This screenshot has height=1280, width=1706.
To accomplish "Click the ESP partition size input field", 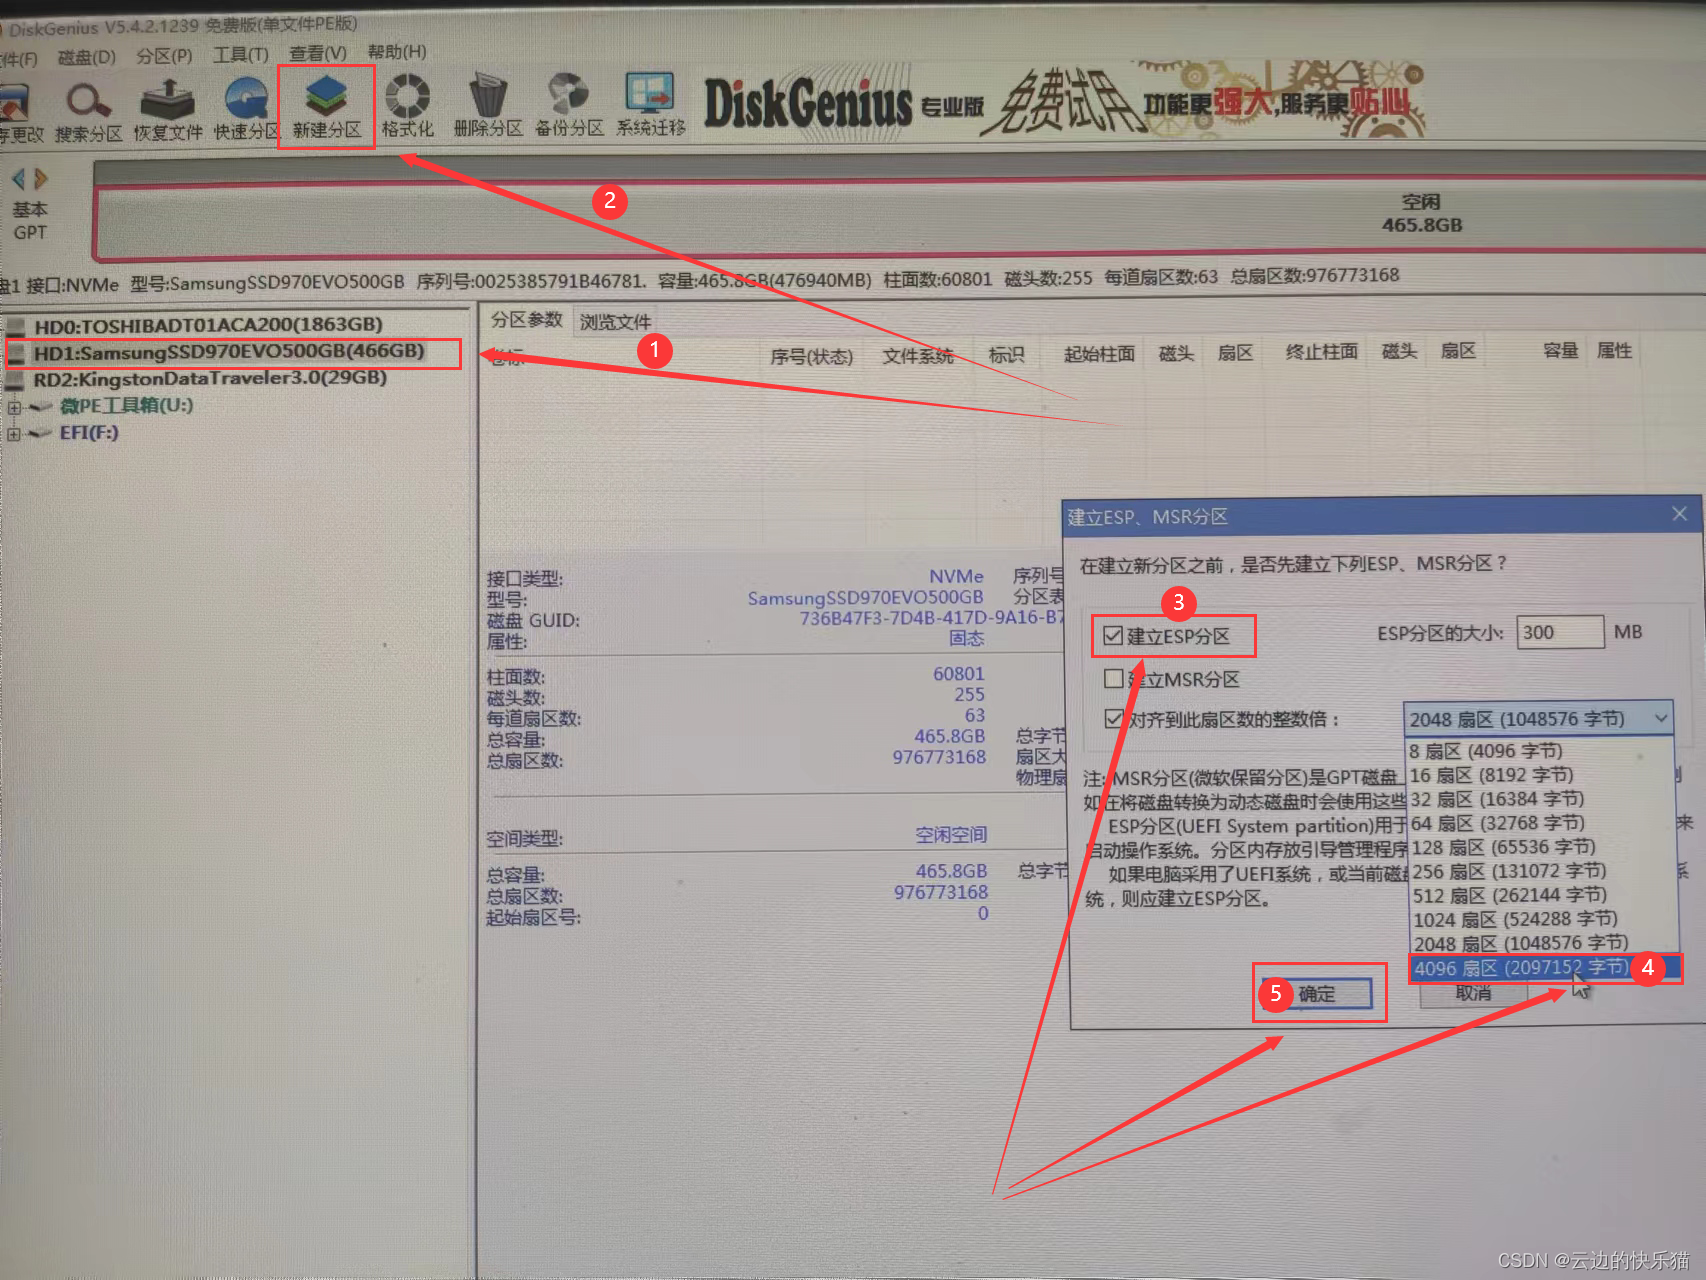I will [x=1560, y=632].
